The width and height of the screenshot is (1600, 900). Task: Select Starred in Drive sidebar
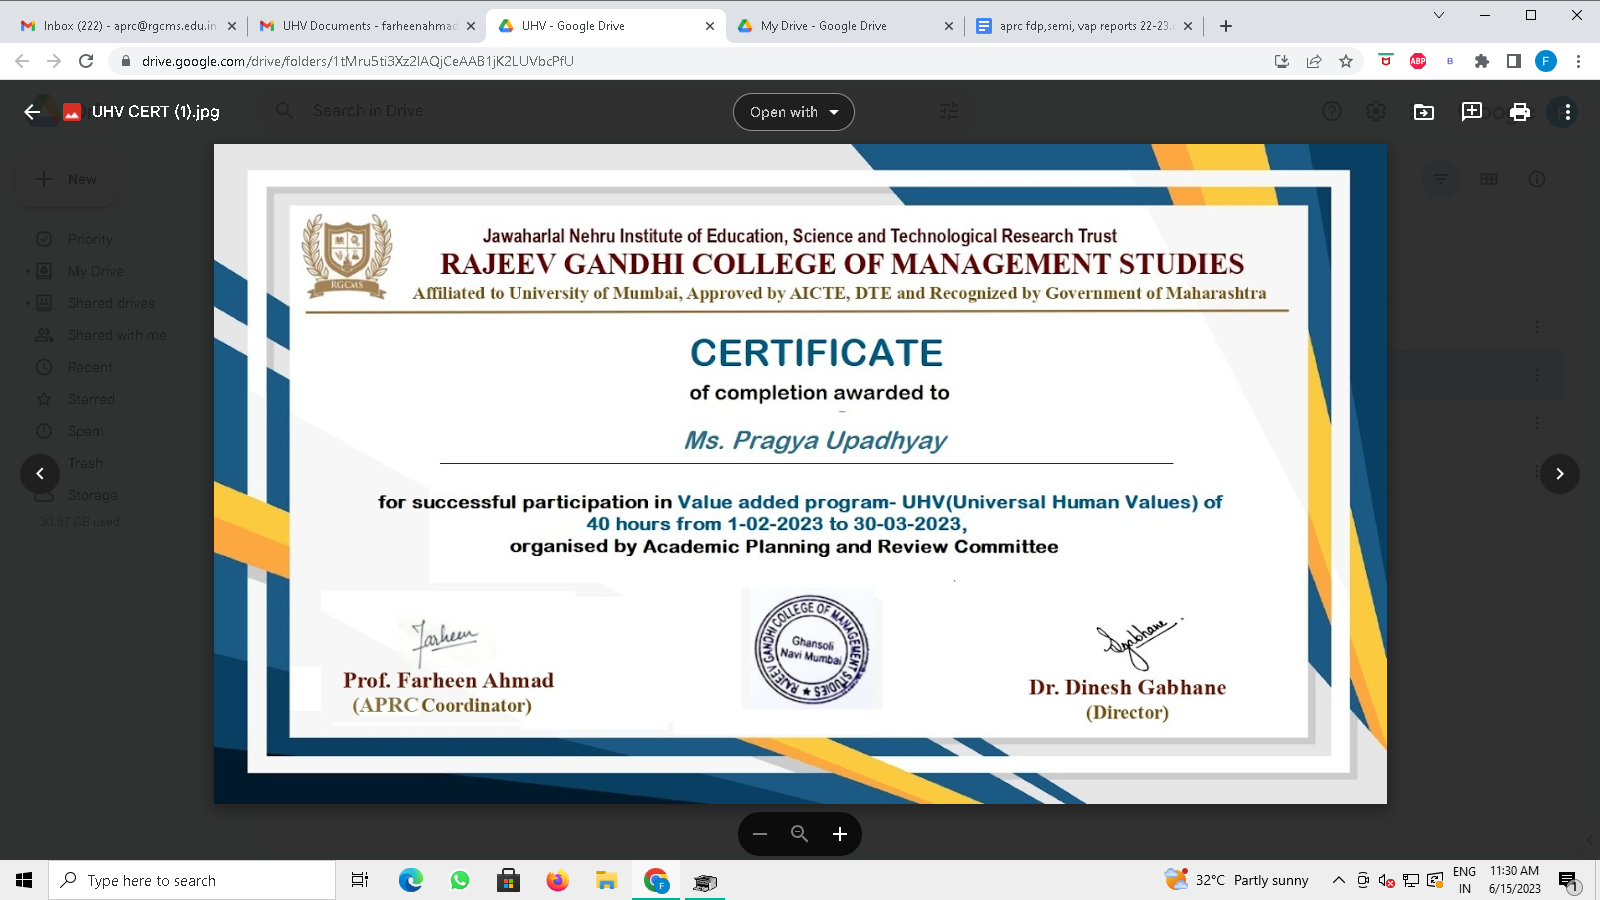point(91,399)
